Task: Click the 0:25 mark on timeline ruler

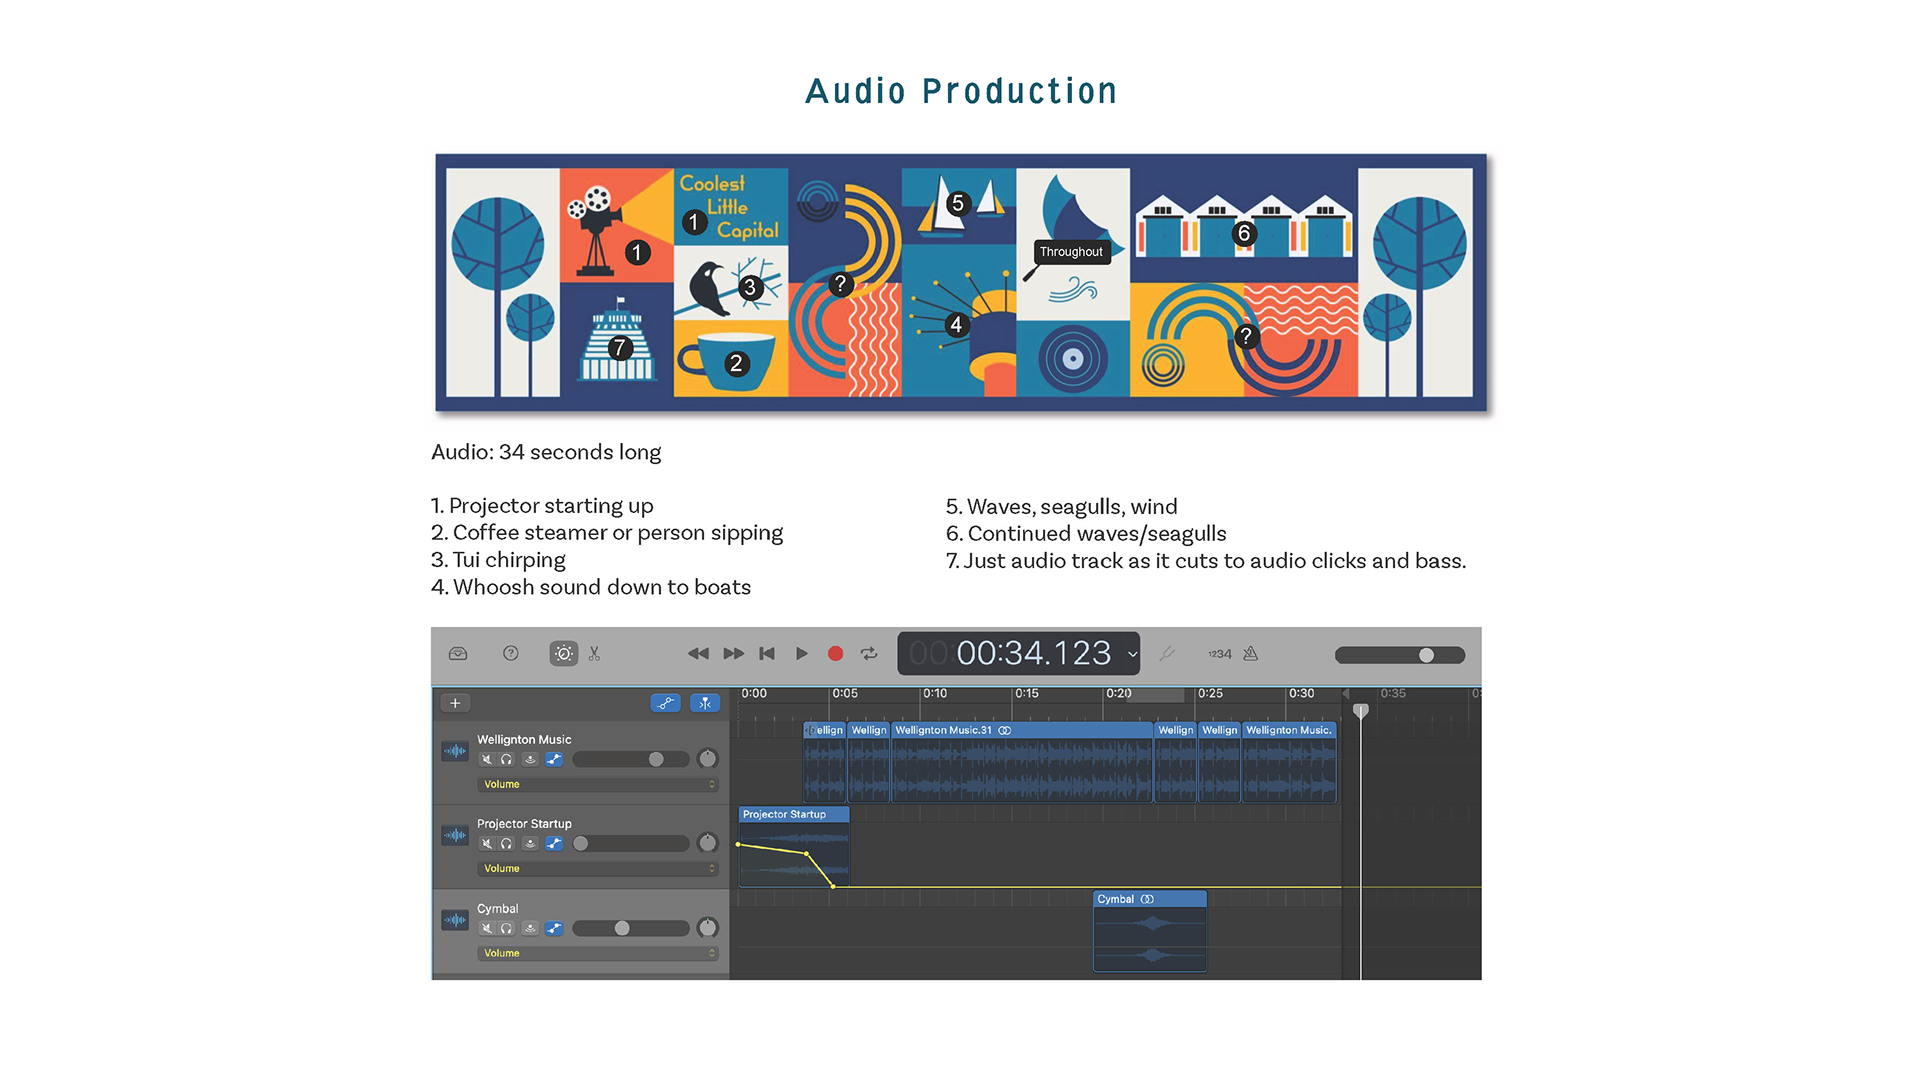Action: pyautogui.click(x=1210, y=694)
